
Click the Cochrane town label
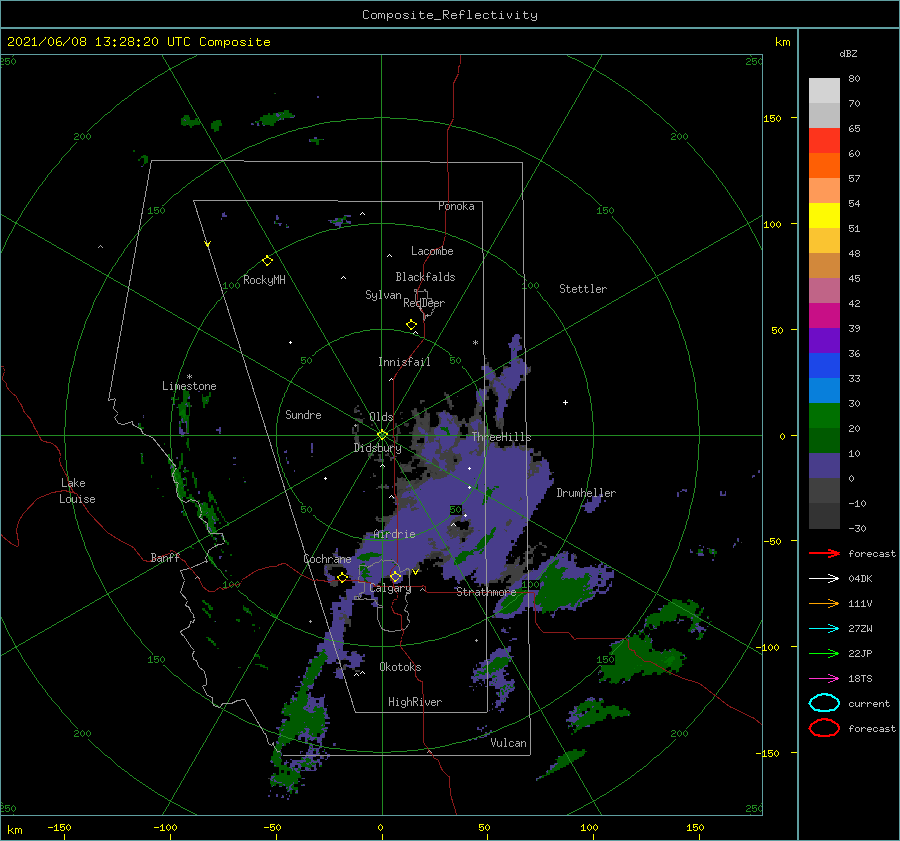(327, 559)
